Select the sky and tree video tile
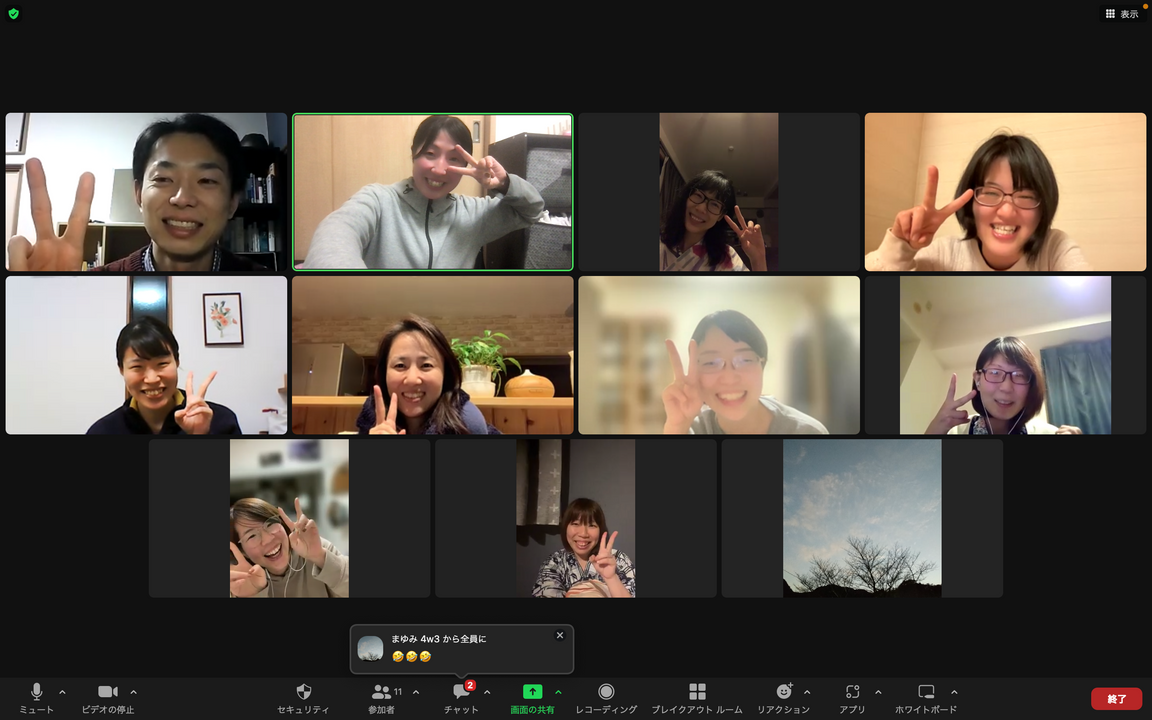1152x720 pixels. click(862, 518)
